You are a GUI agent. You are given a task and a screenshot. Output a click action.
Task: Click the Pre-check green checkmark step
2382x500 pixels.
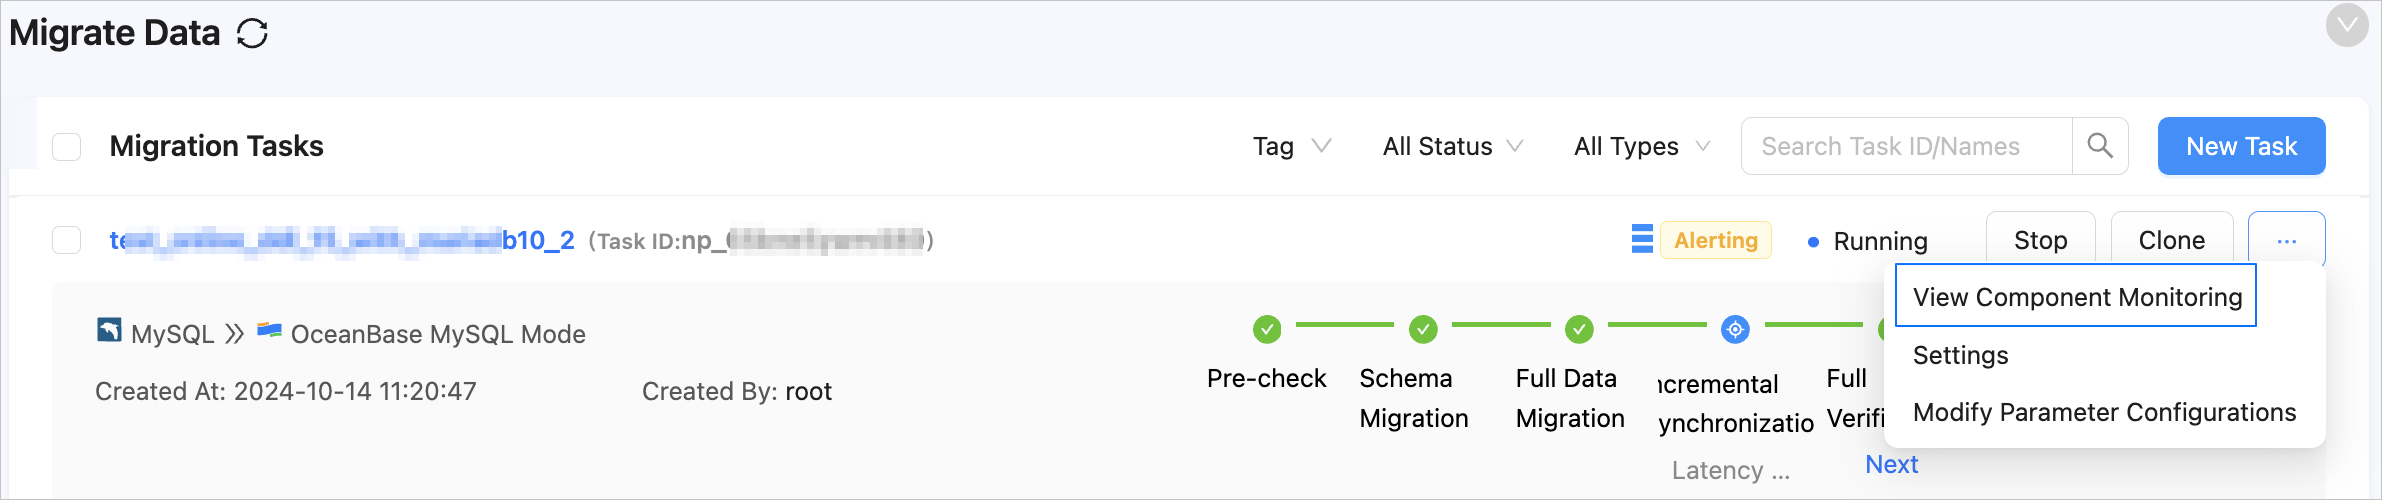click(1266, 329)
